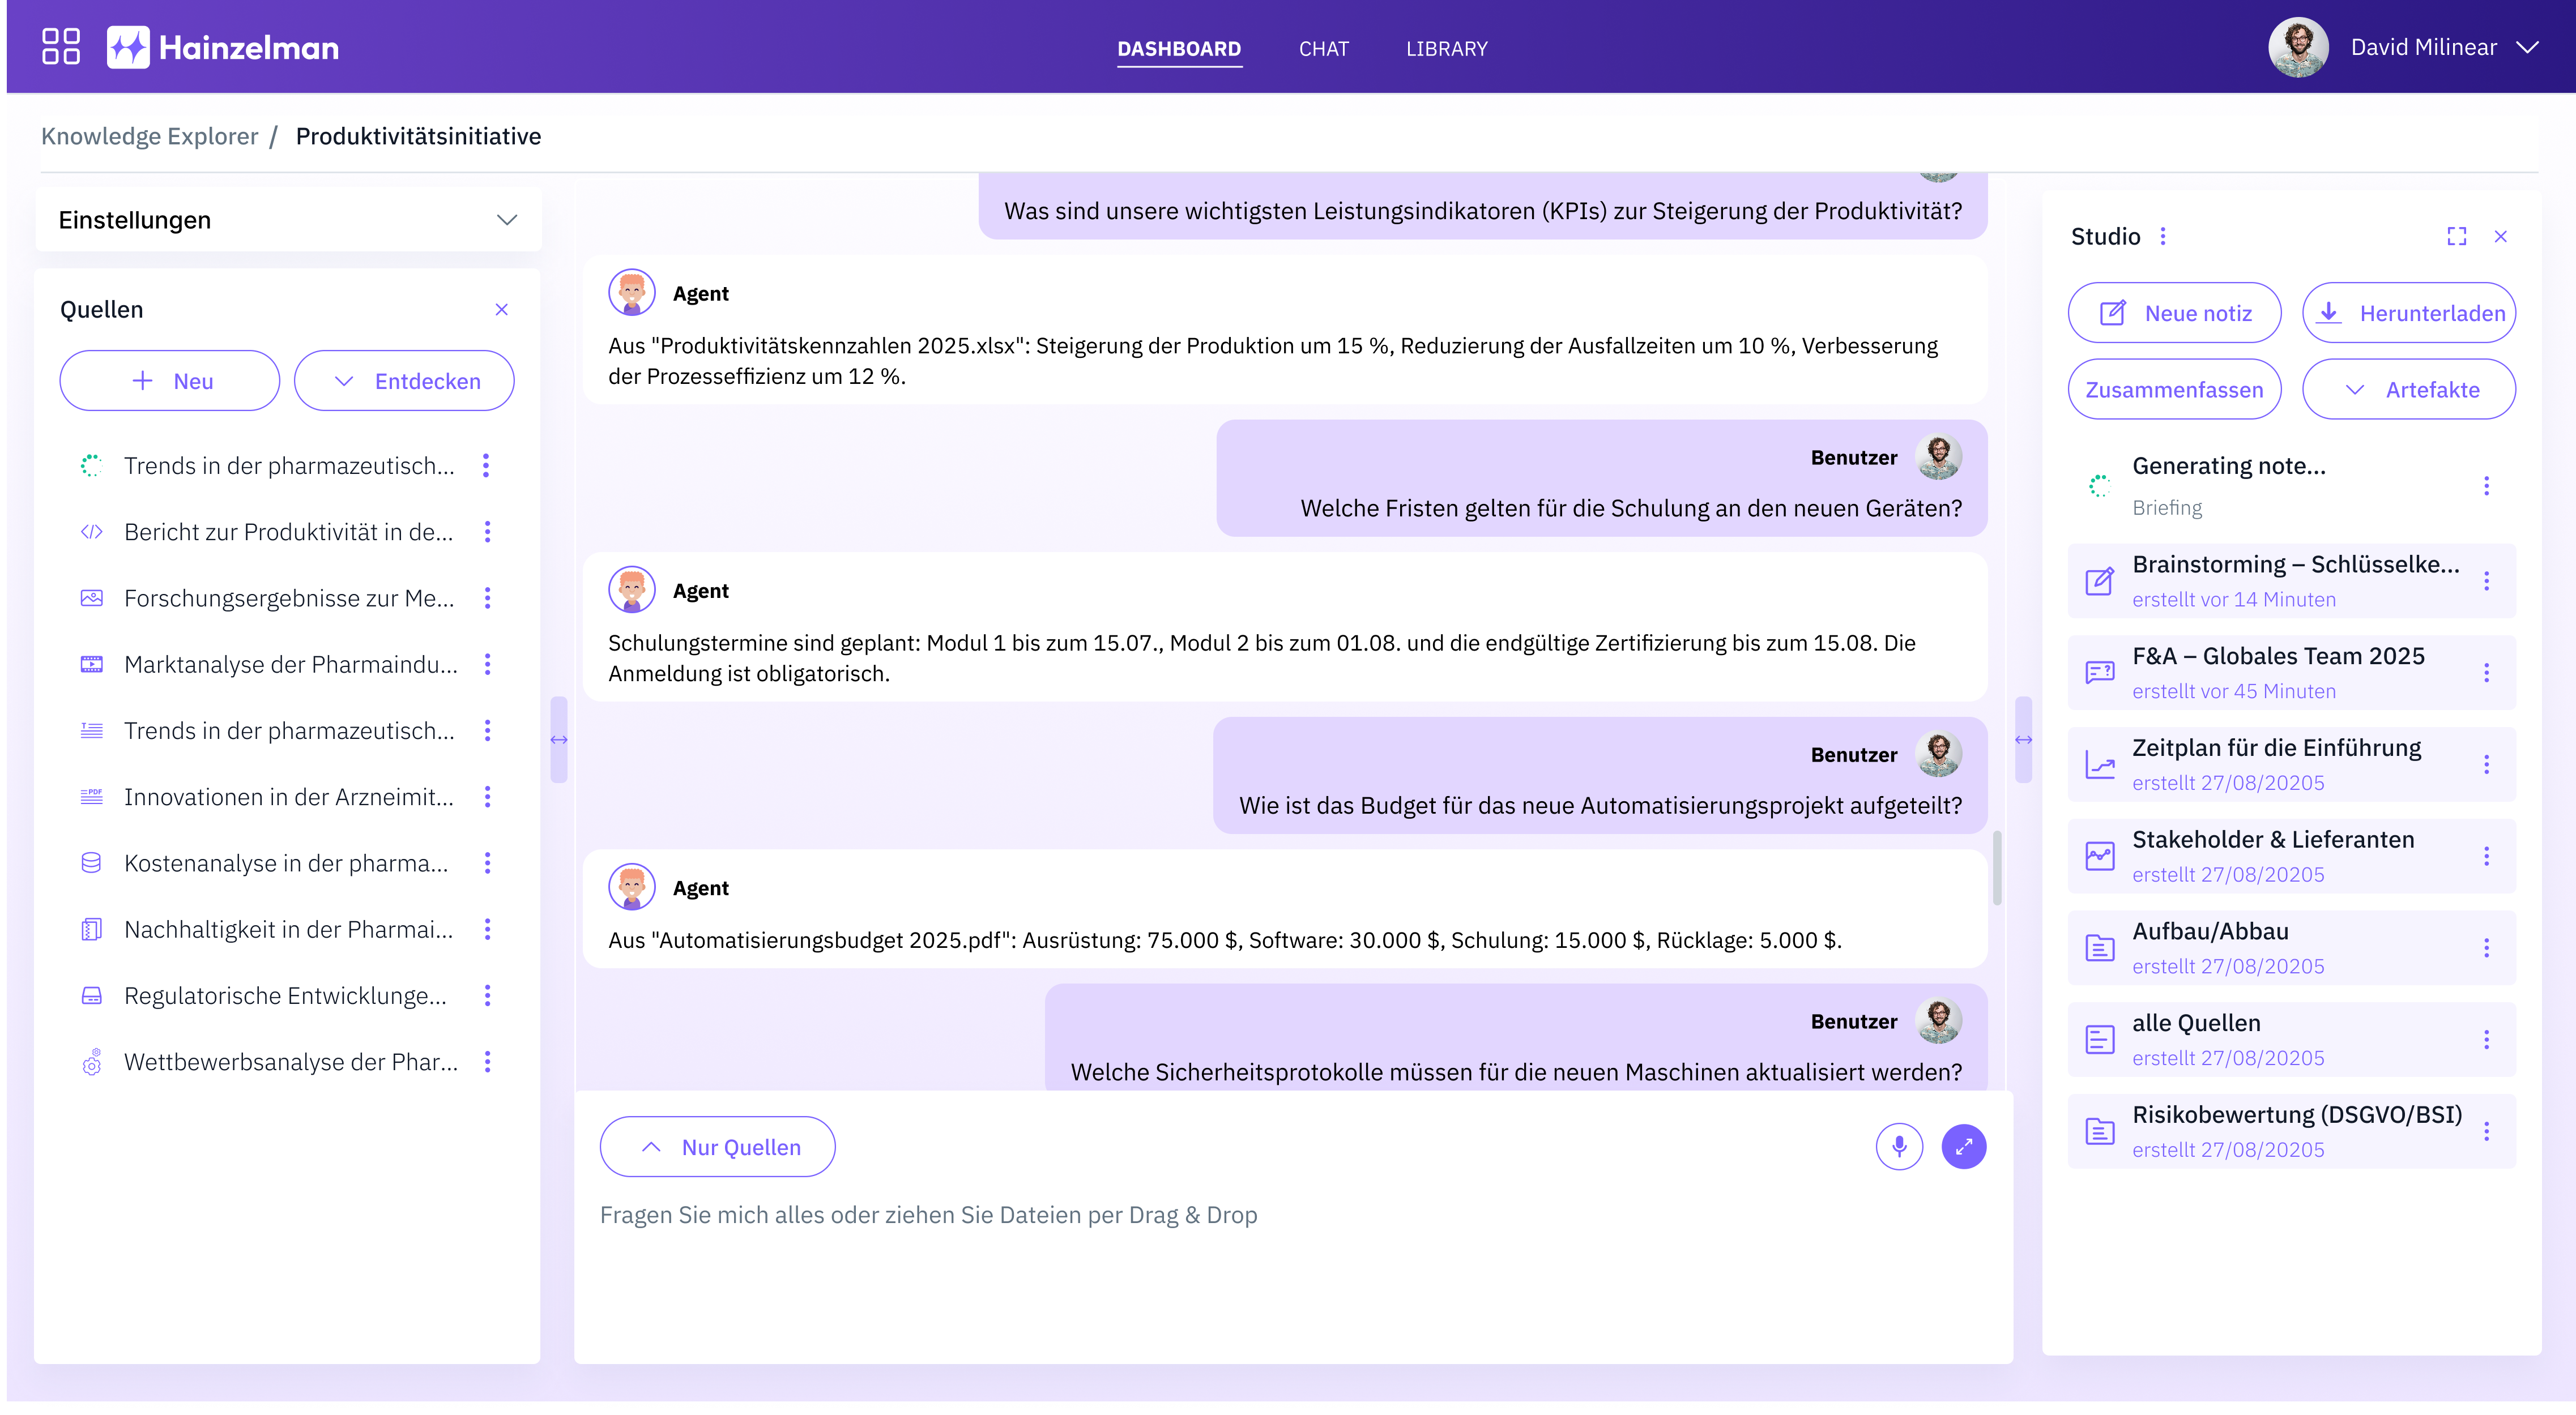The height and width of the screenshot is (1415, 2576).
Task: Download via the Herunterladen button
Action: [2409, 312]
